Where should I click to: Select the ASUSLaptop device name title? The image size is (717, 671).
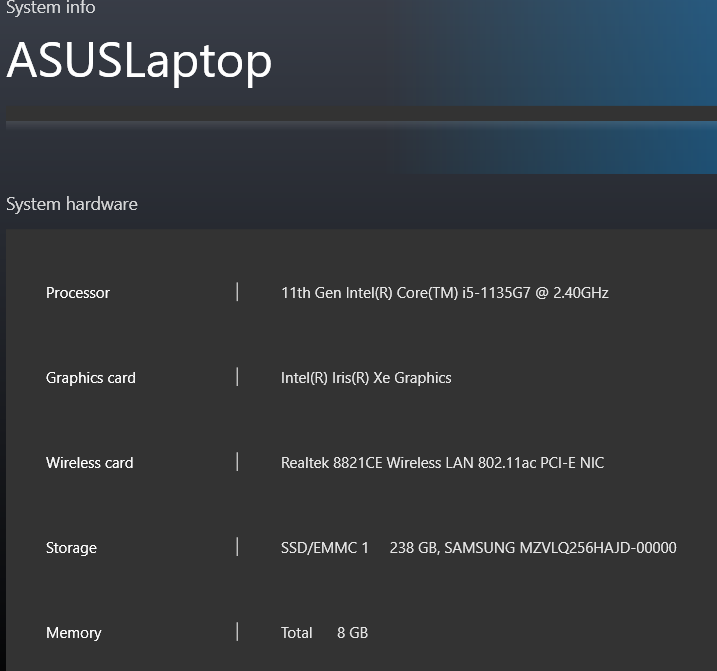139,61
